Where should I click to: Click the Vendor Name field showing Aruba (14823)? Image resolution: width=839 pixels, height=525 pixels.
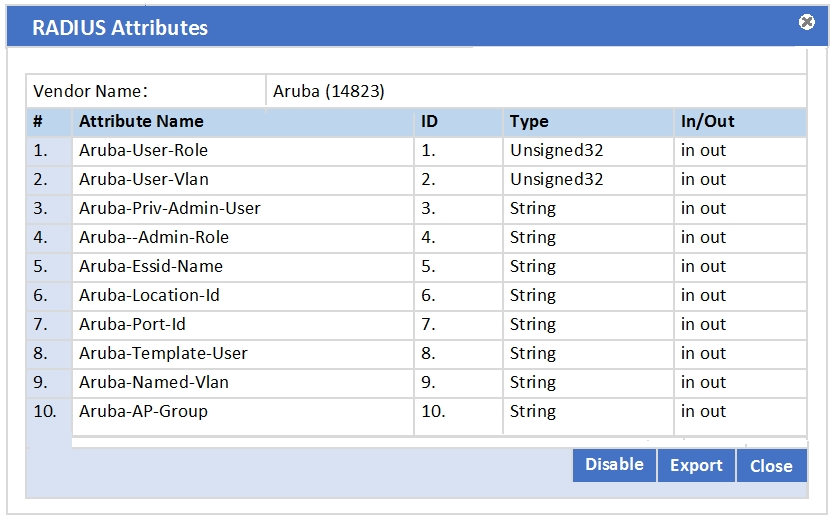(535, 91)
